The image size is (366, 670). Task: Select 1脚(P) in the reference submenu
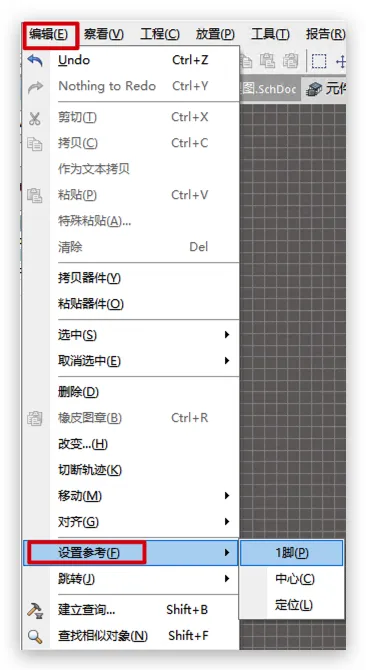292,553
